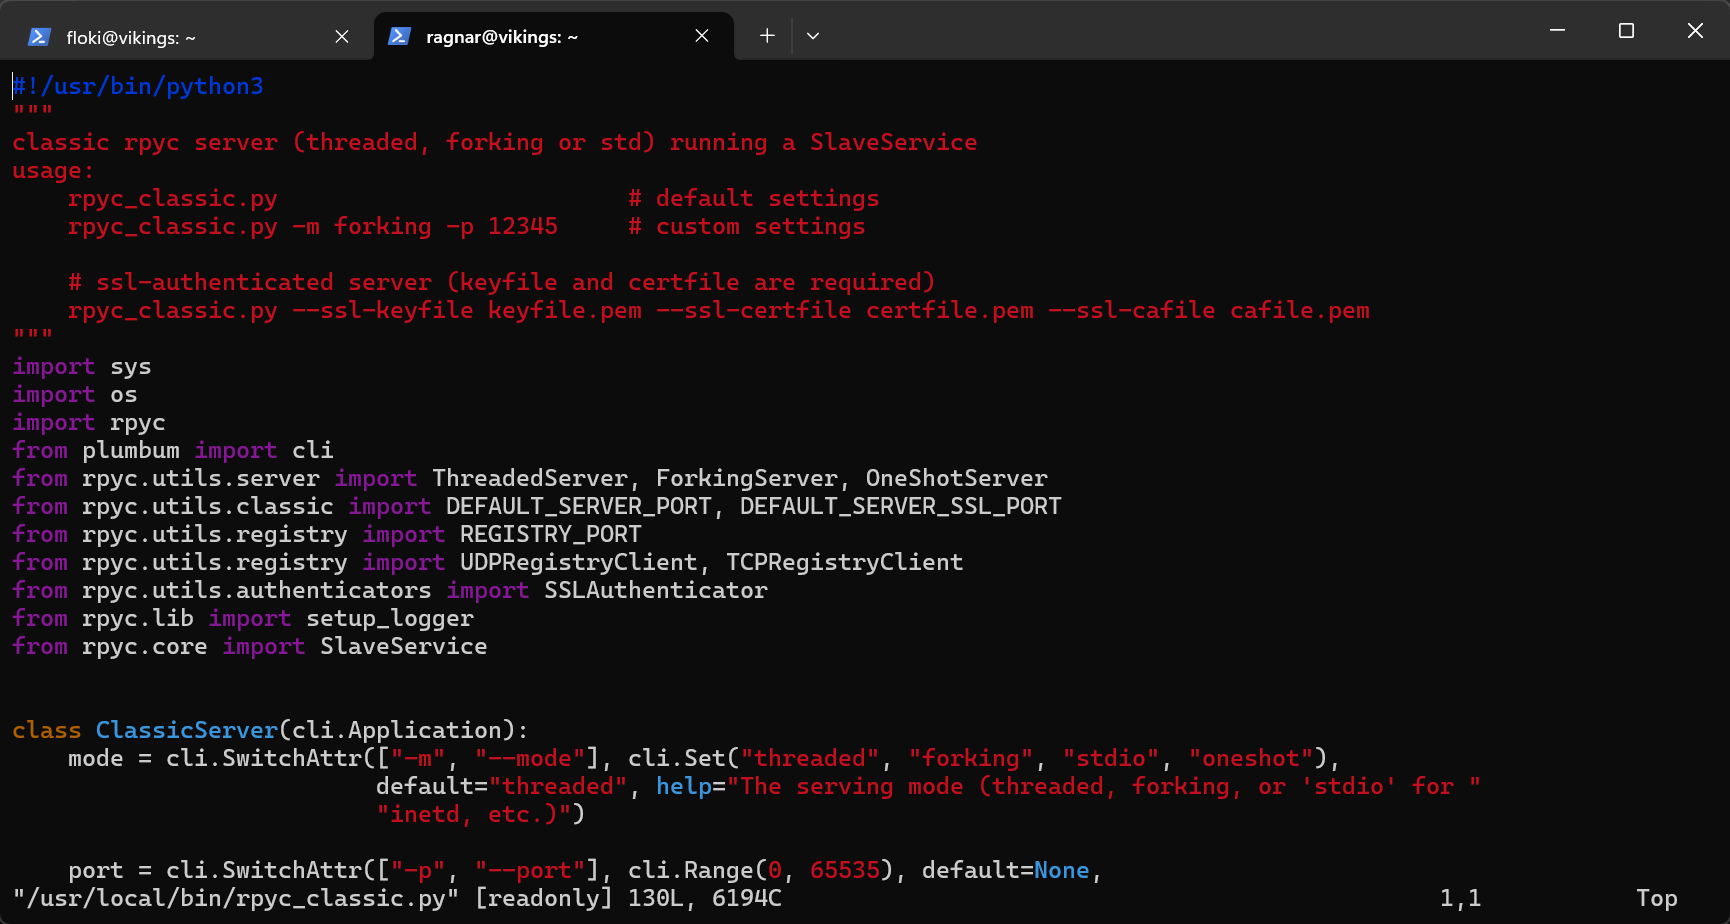Click the 'OneShotServer' identifier
The width and height of the screenshot is (1730, 924).
(x=957, y=478)
